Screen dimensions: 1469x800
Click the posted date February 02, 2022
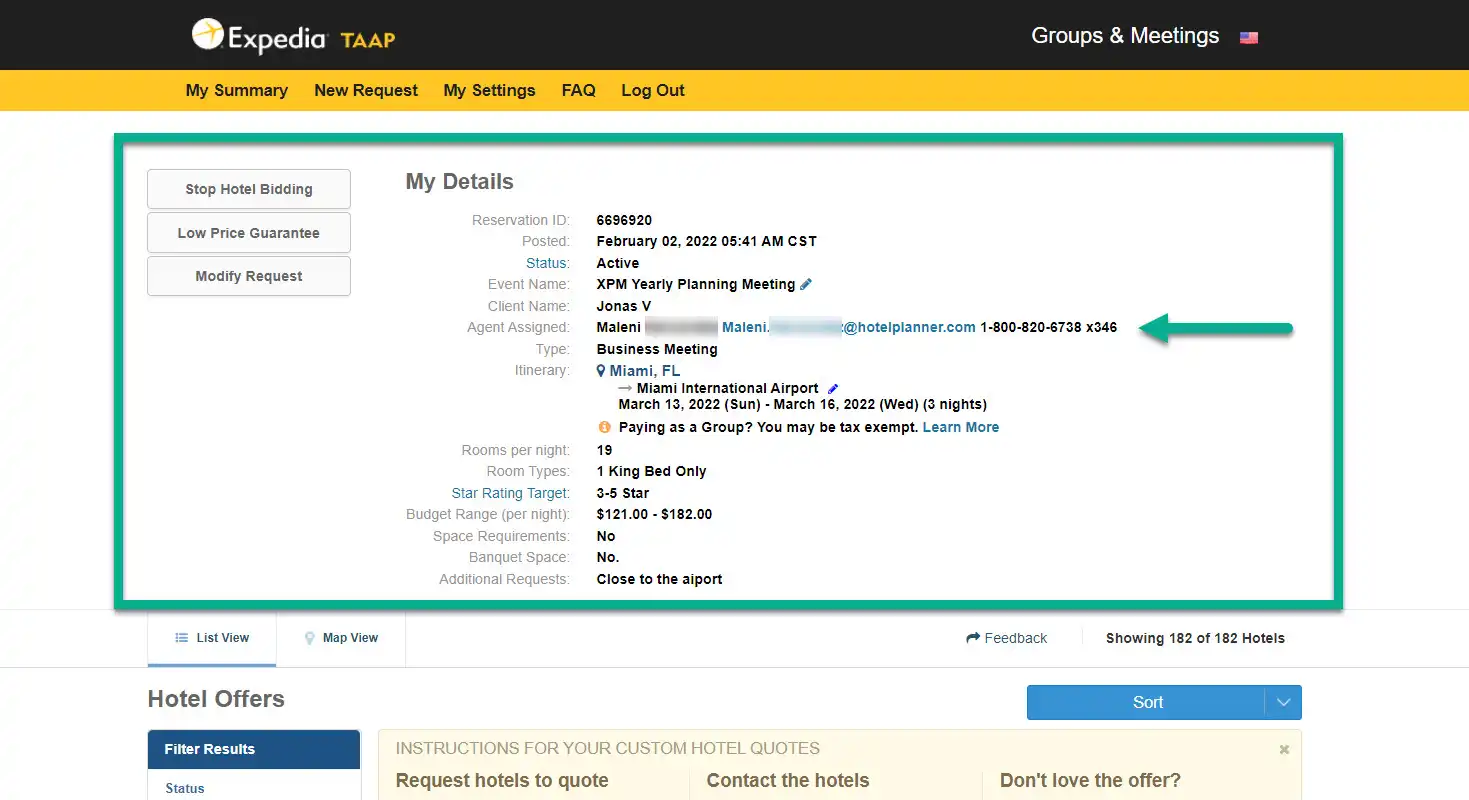point(706,241)
